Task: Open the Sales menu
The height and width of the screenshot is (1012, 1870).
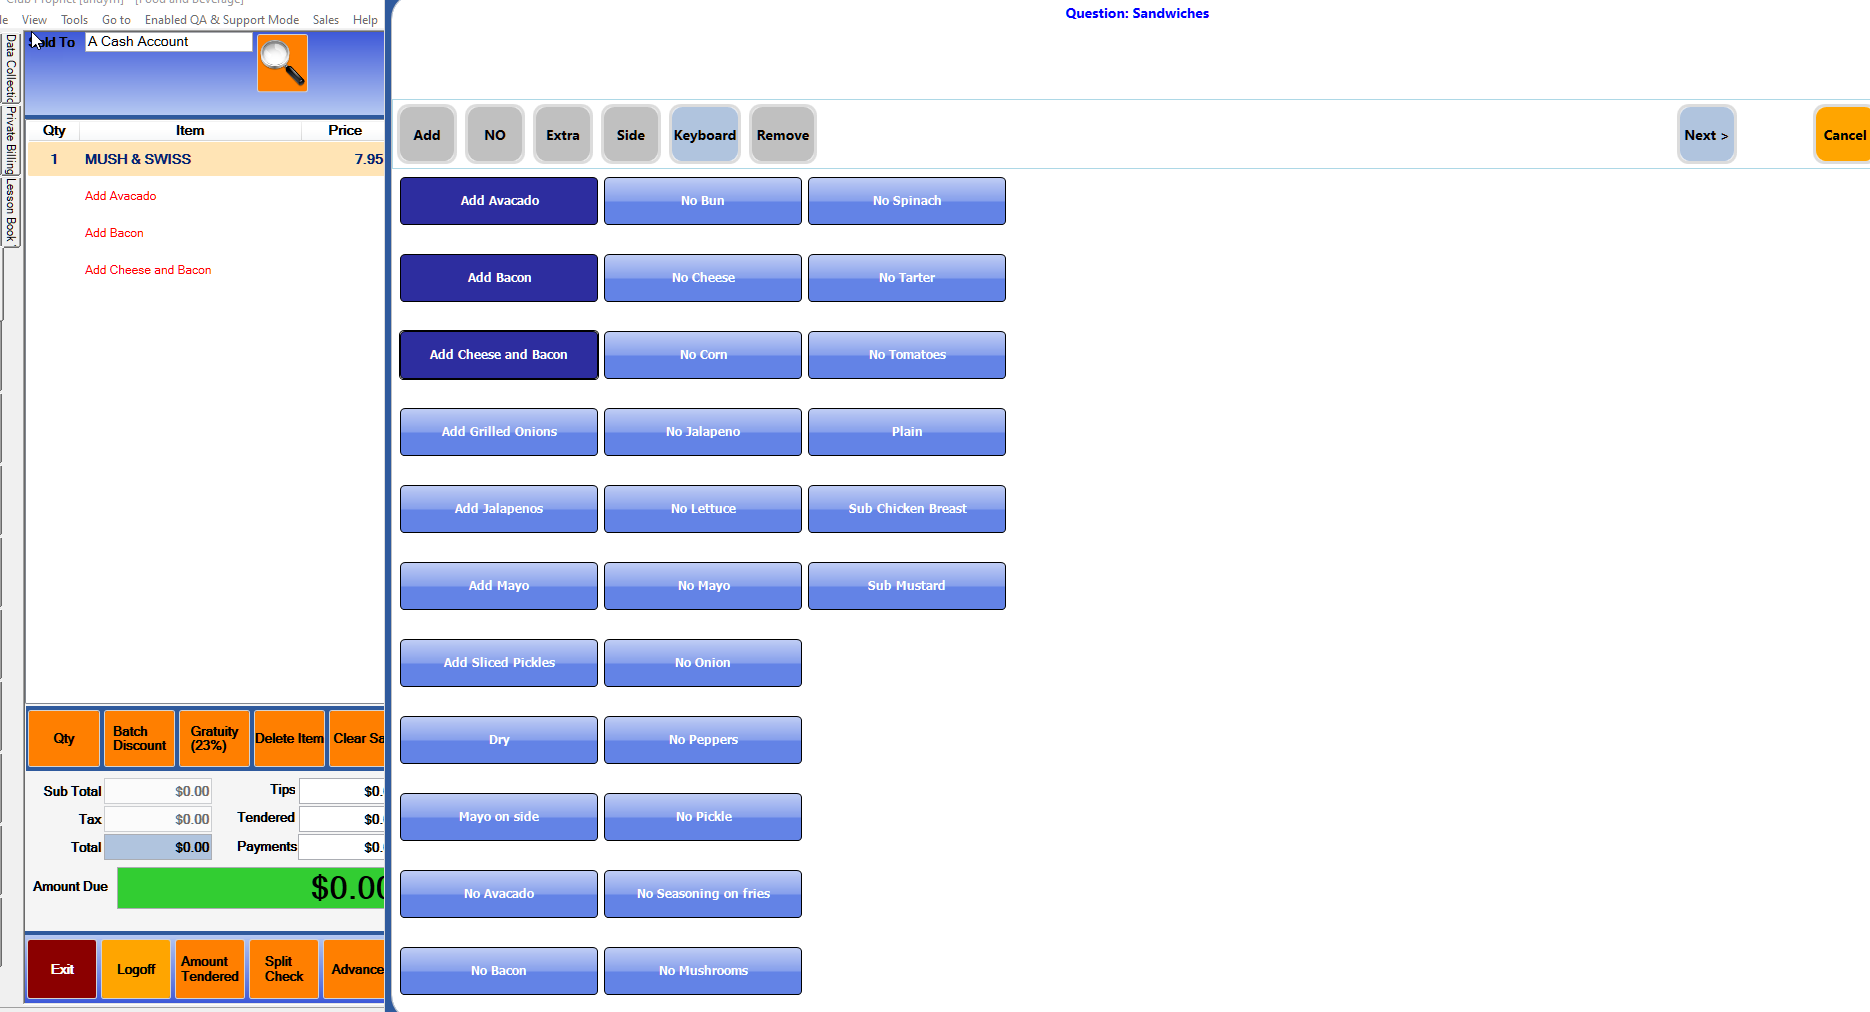Action: tap(325, 20)
